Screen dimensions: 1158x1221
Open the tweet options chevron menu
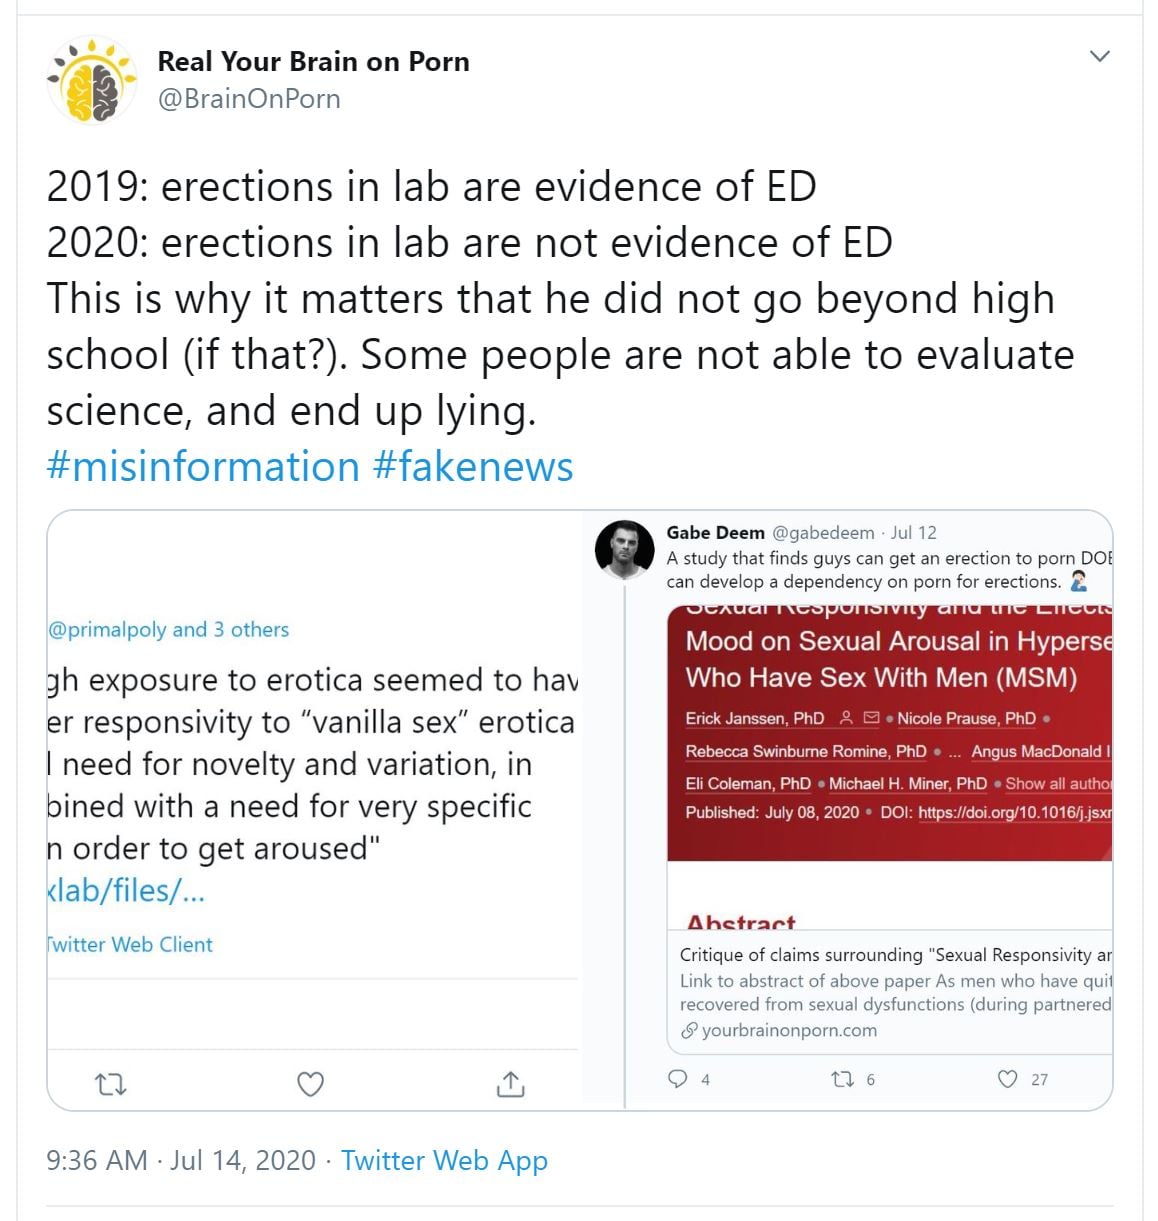pyautogui.click(x=1099, y=56)
